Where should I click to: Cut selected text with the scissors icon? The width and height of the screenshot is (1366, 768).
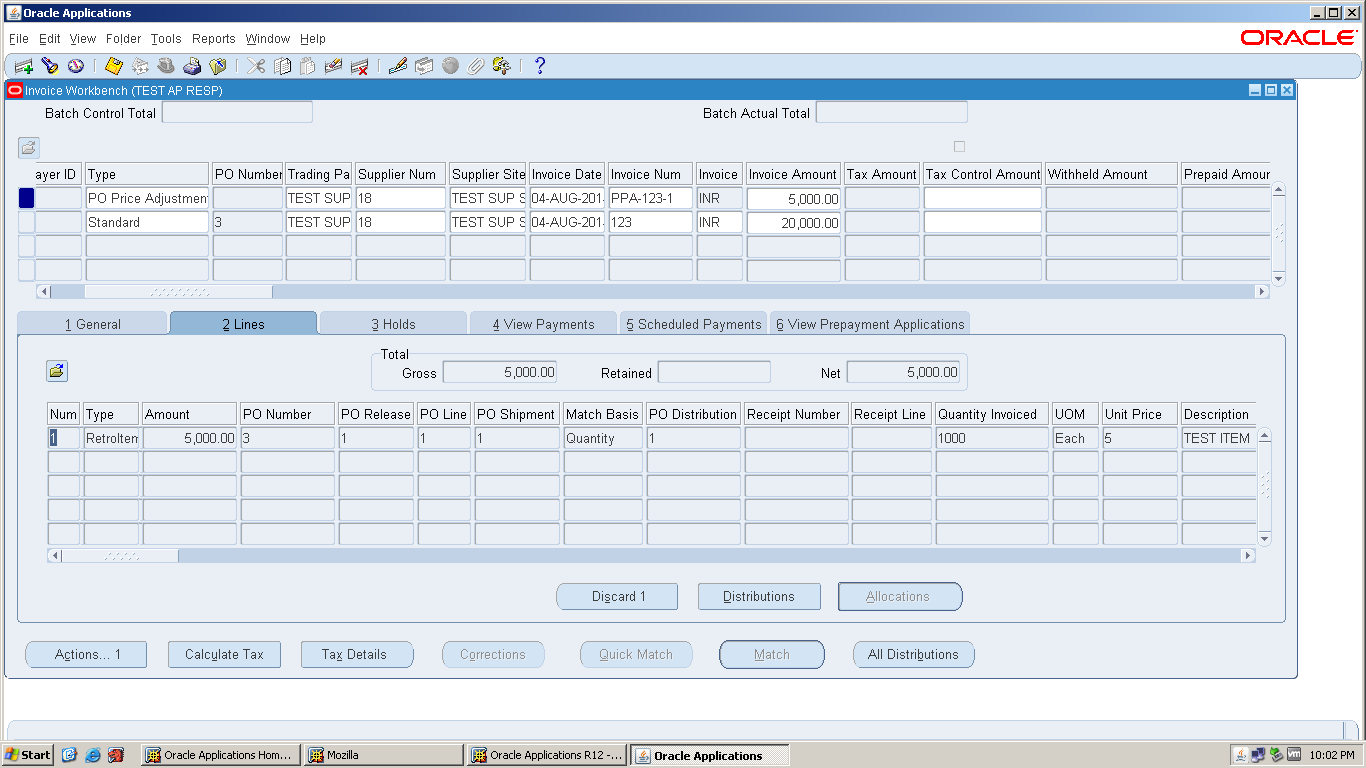(x=253, y=66)
